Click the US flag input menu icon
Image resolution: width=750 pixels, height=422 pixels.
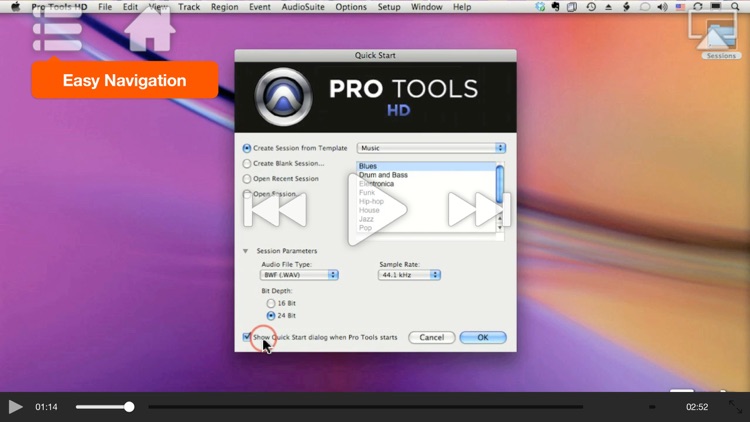[680, 7]
